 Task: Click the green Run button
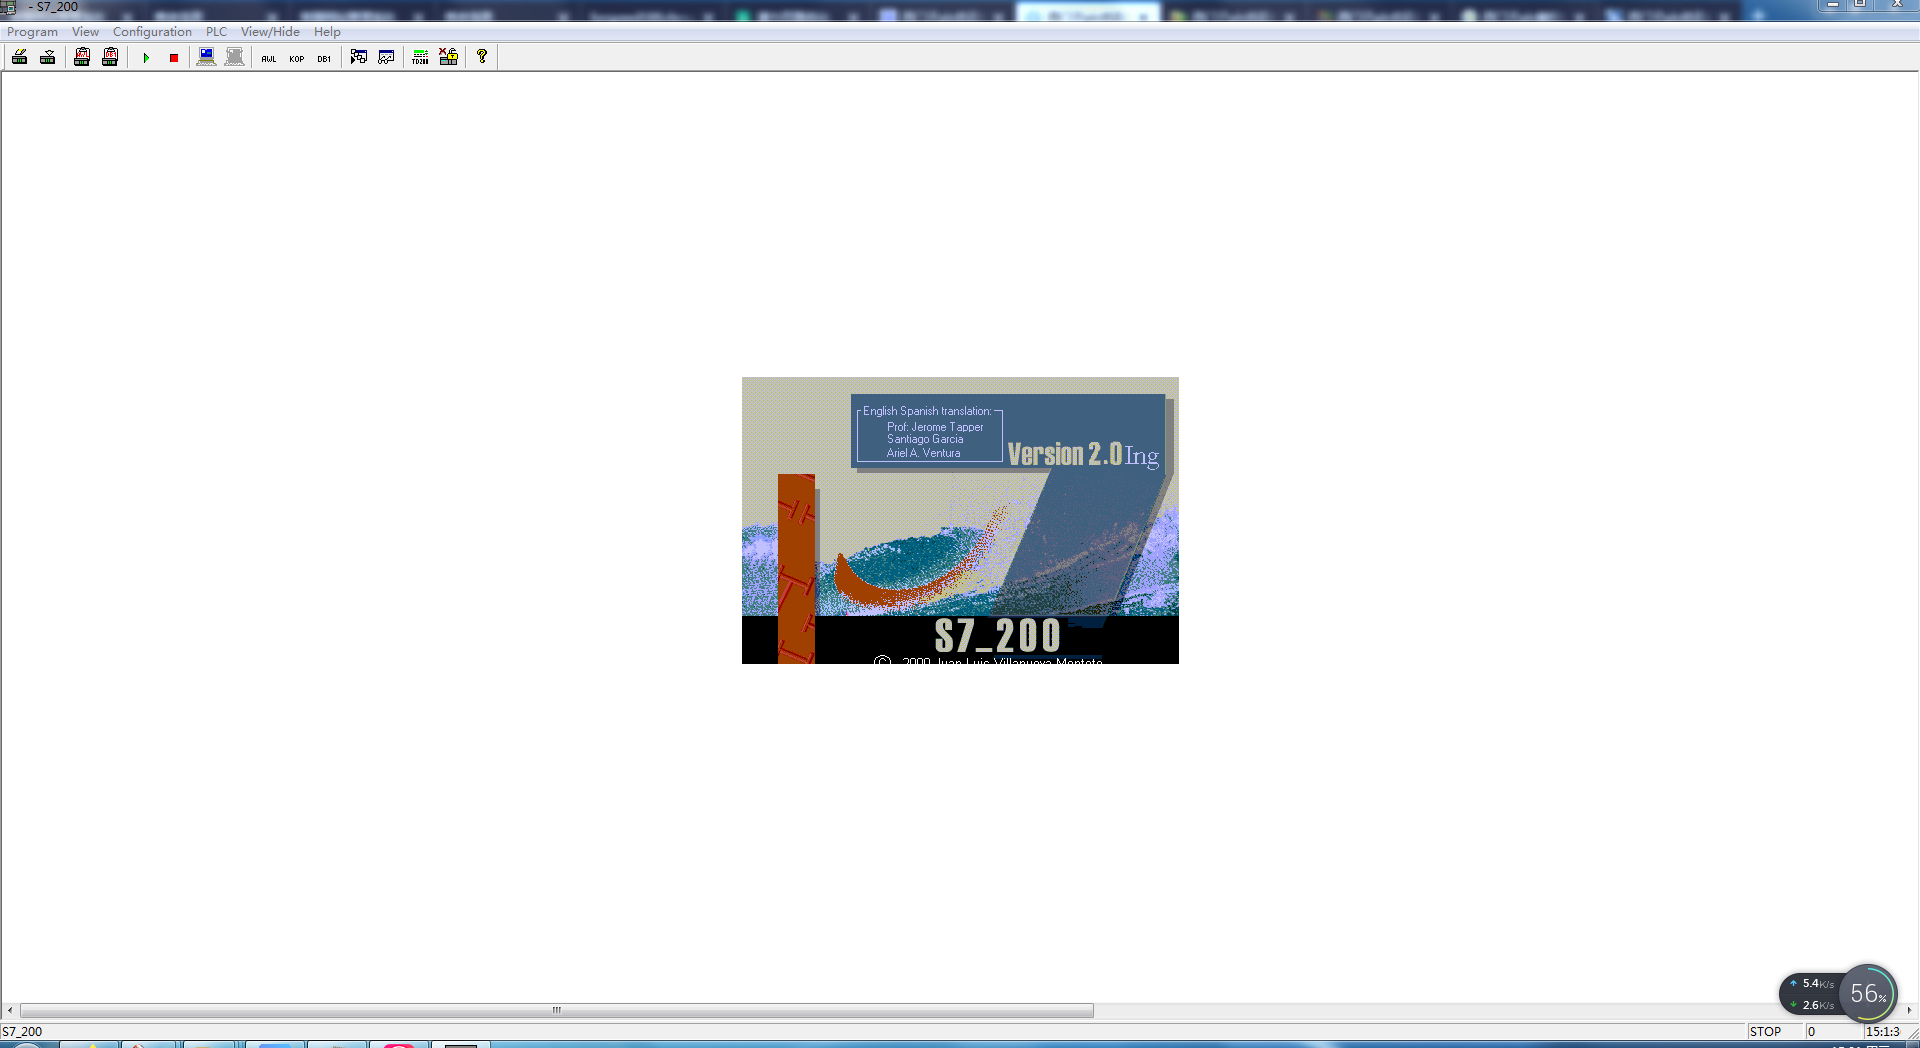(x=146, y=58)
